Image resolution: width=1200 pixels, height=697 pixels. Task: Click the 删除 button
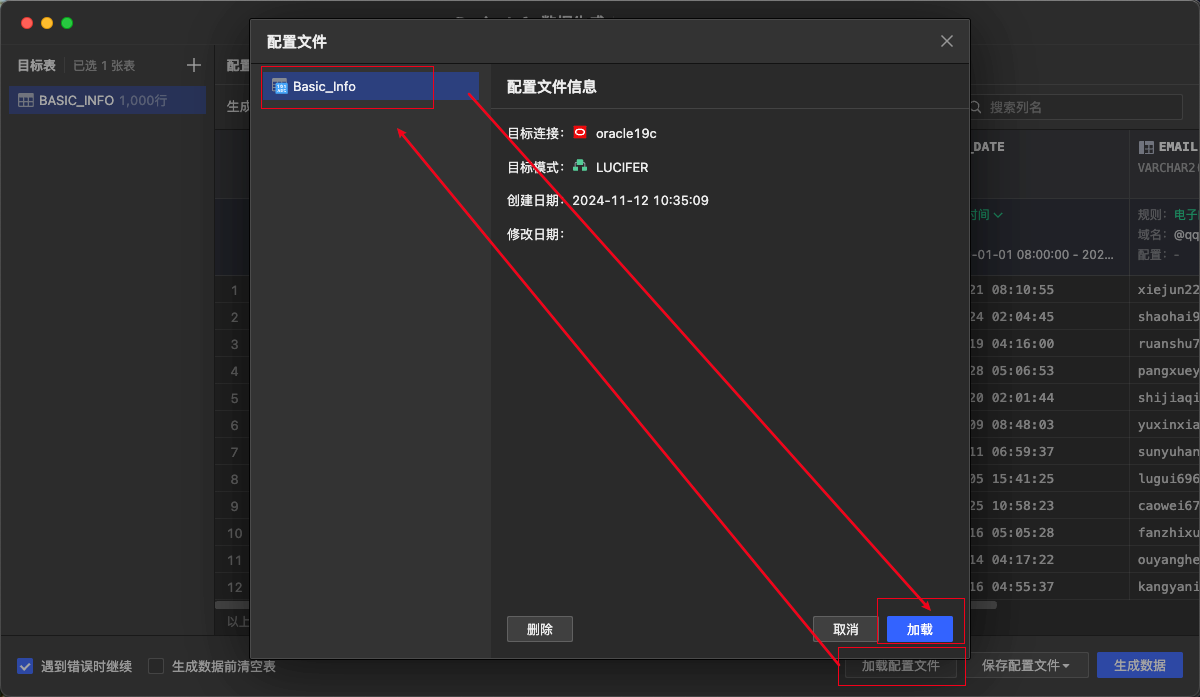coord(540,629)
